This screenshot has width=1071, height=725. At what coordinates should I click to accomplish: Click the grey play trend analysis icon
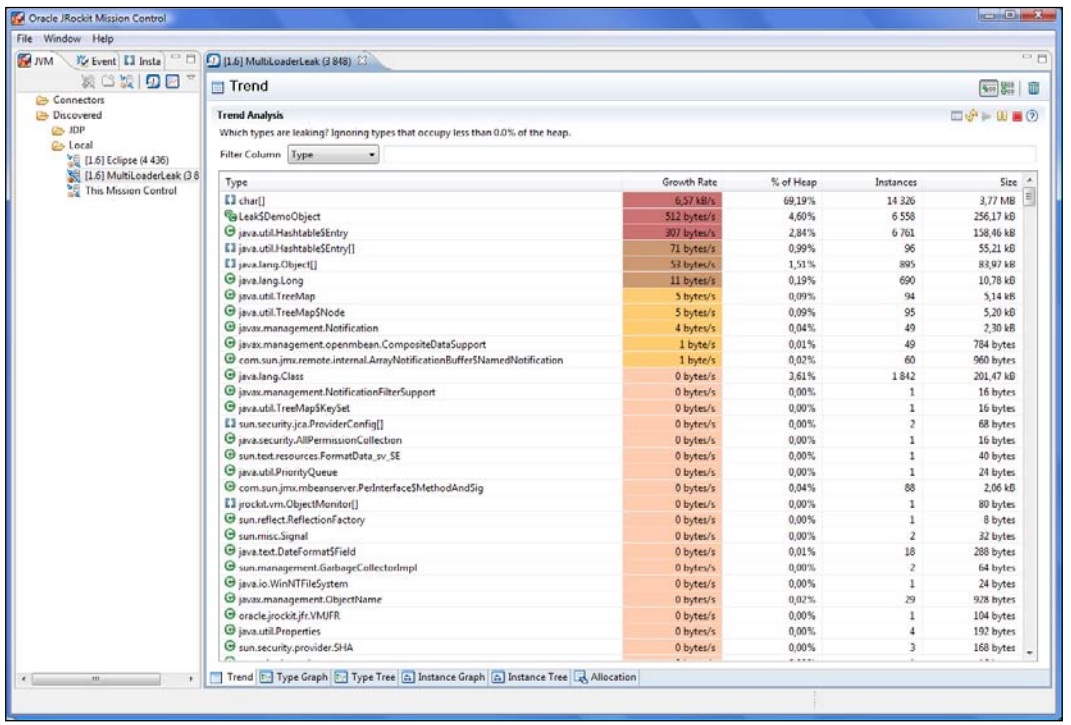(x=986, y=116)
